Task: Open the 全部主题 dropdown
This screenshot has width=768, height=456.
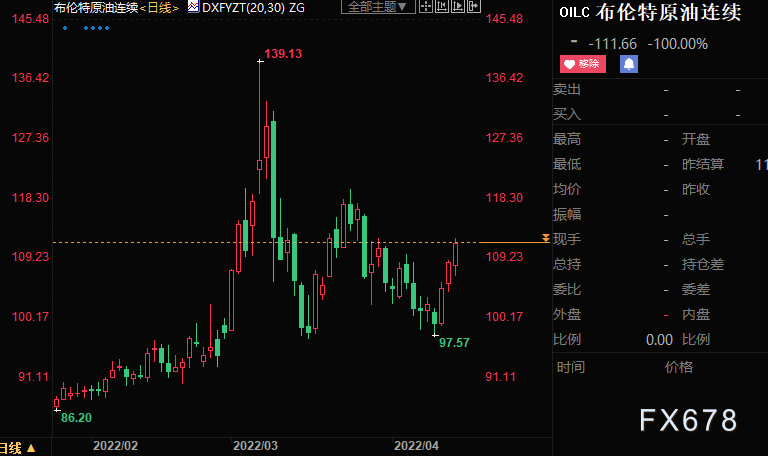Action: click(378, 7)
